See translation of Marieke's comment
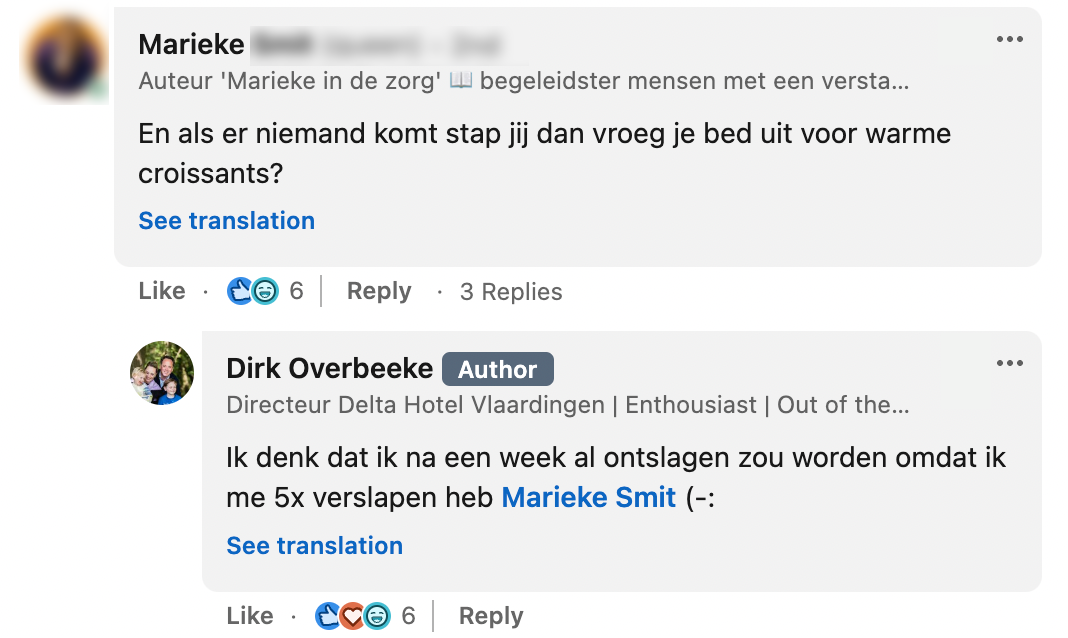This screenshot has width=1068, height=638. pos(226,221)
